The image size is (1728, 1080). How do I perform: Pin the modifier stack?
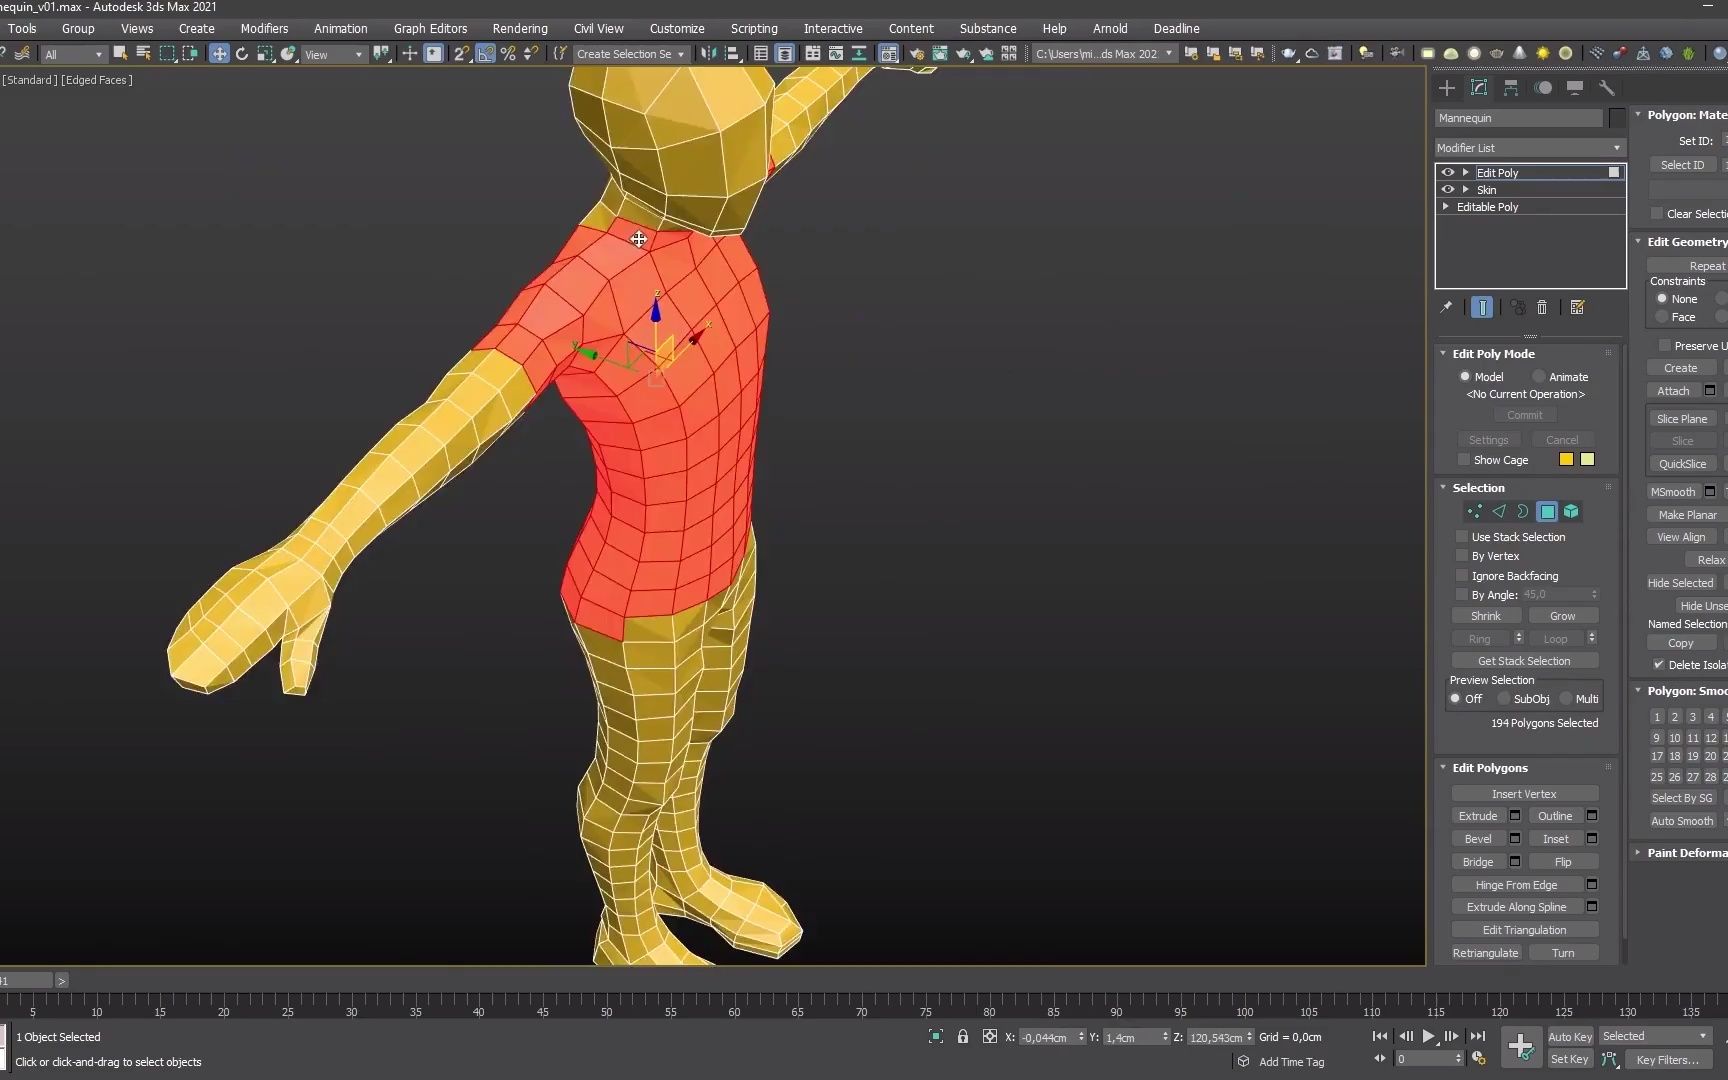point(1446,307)
